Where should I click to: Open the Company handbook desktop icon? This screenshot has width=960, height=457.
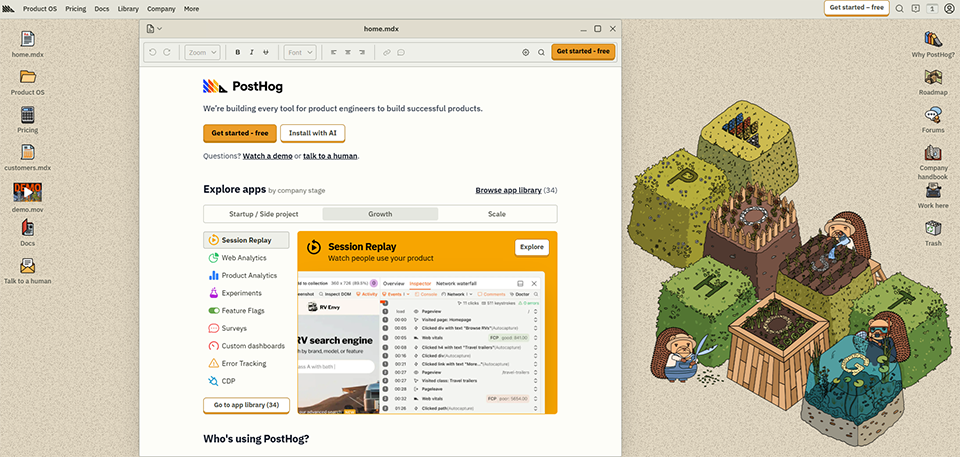click(933, 153)
